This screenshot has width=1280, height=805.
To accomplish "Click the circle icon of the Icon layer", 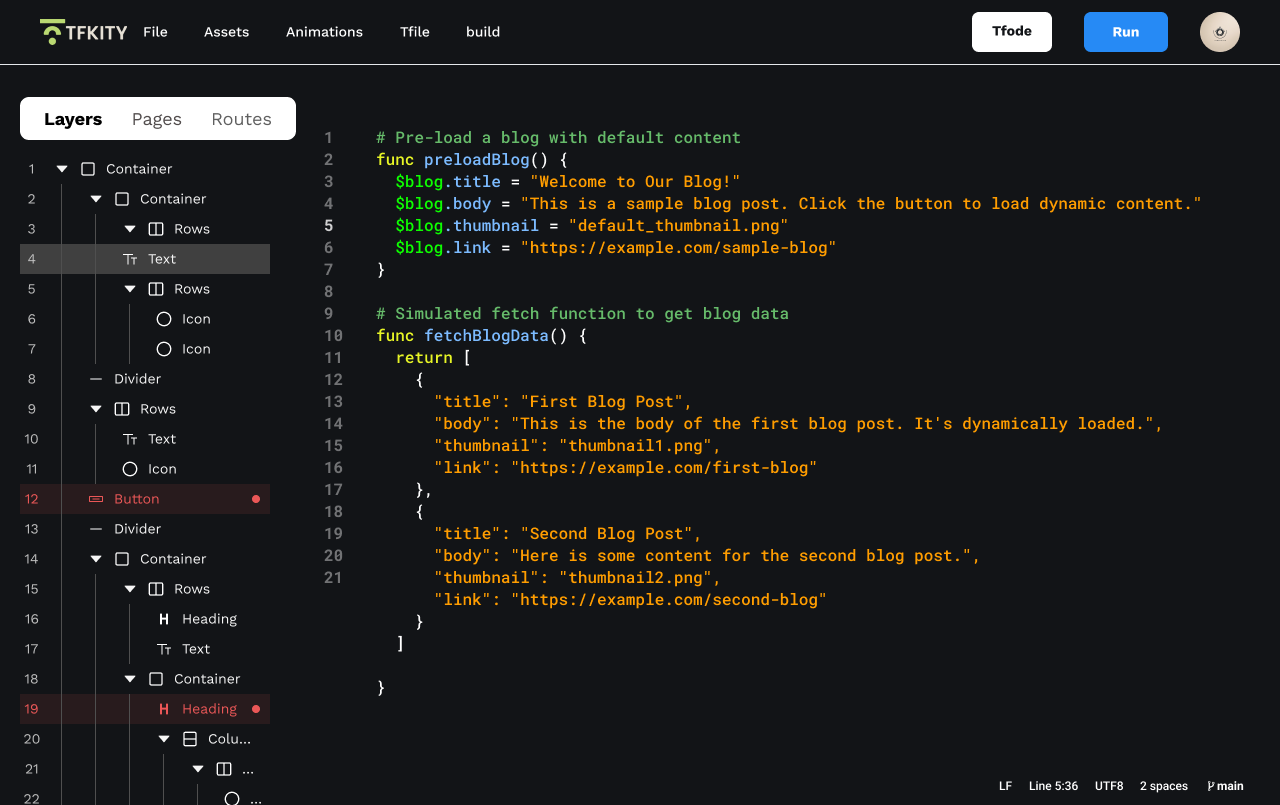I will (163, 318).
